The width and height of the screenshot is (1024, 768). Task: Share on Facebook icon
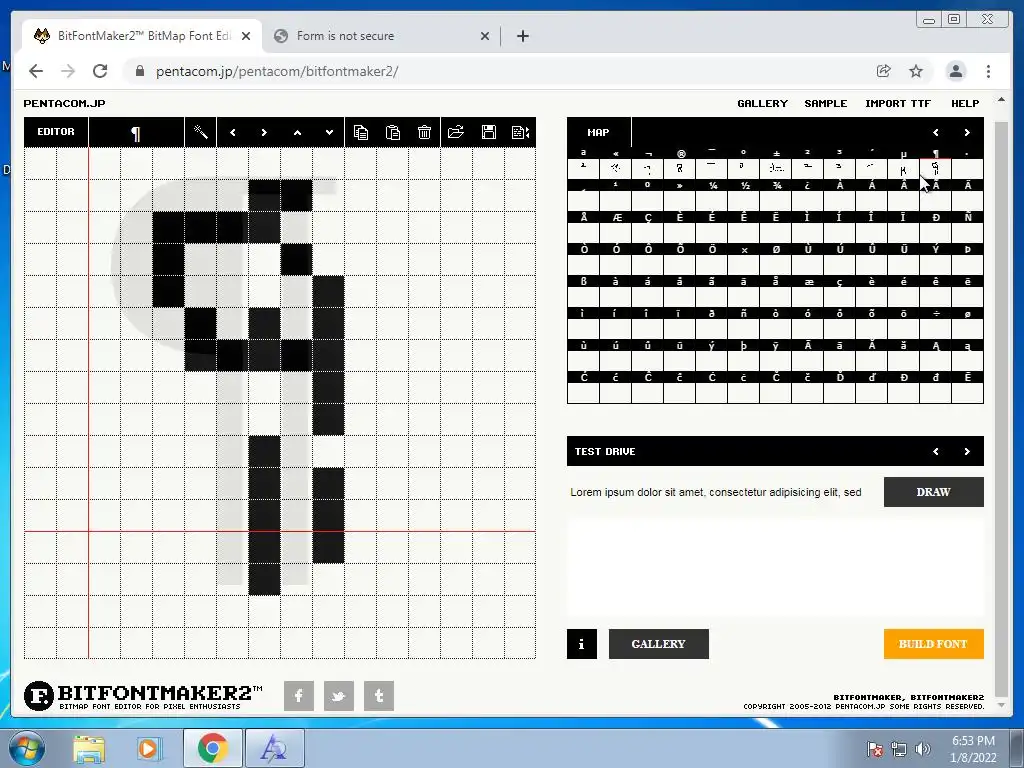pos(299,696)
